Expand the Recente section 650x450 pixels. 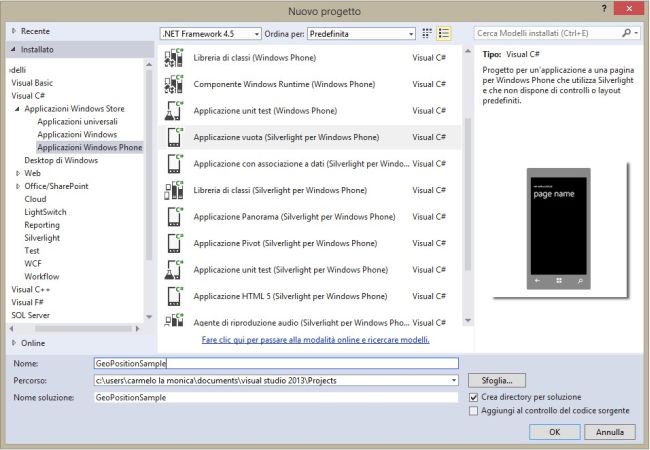[x=14, y=31]
